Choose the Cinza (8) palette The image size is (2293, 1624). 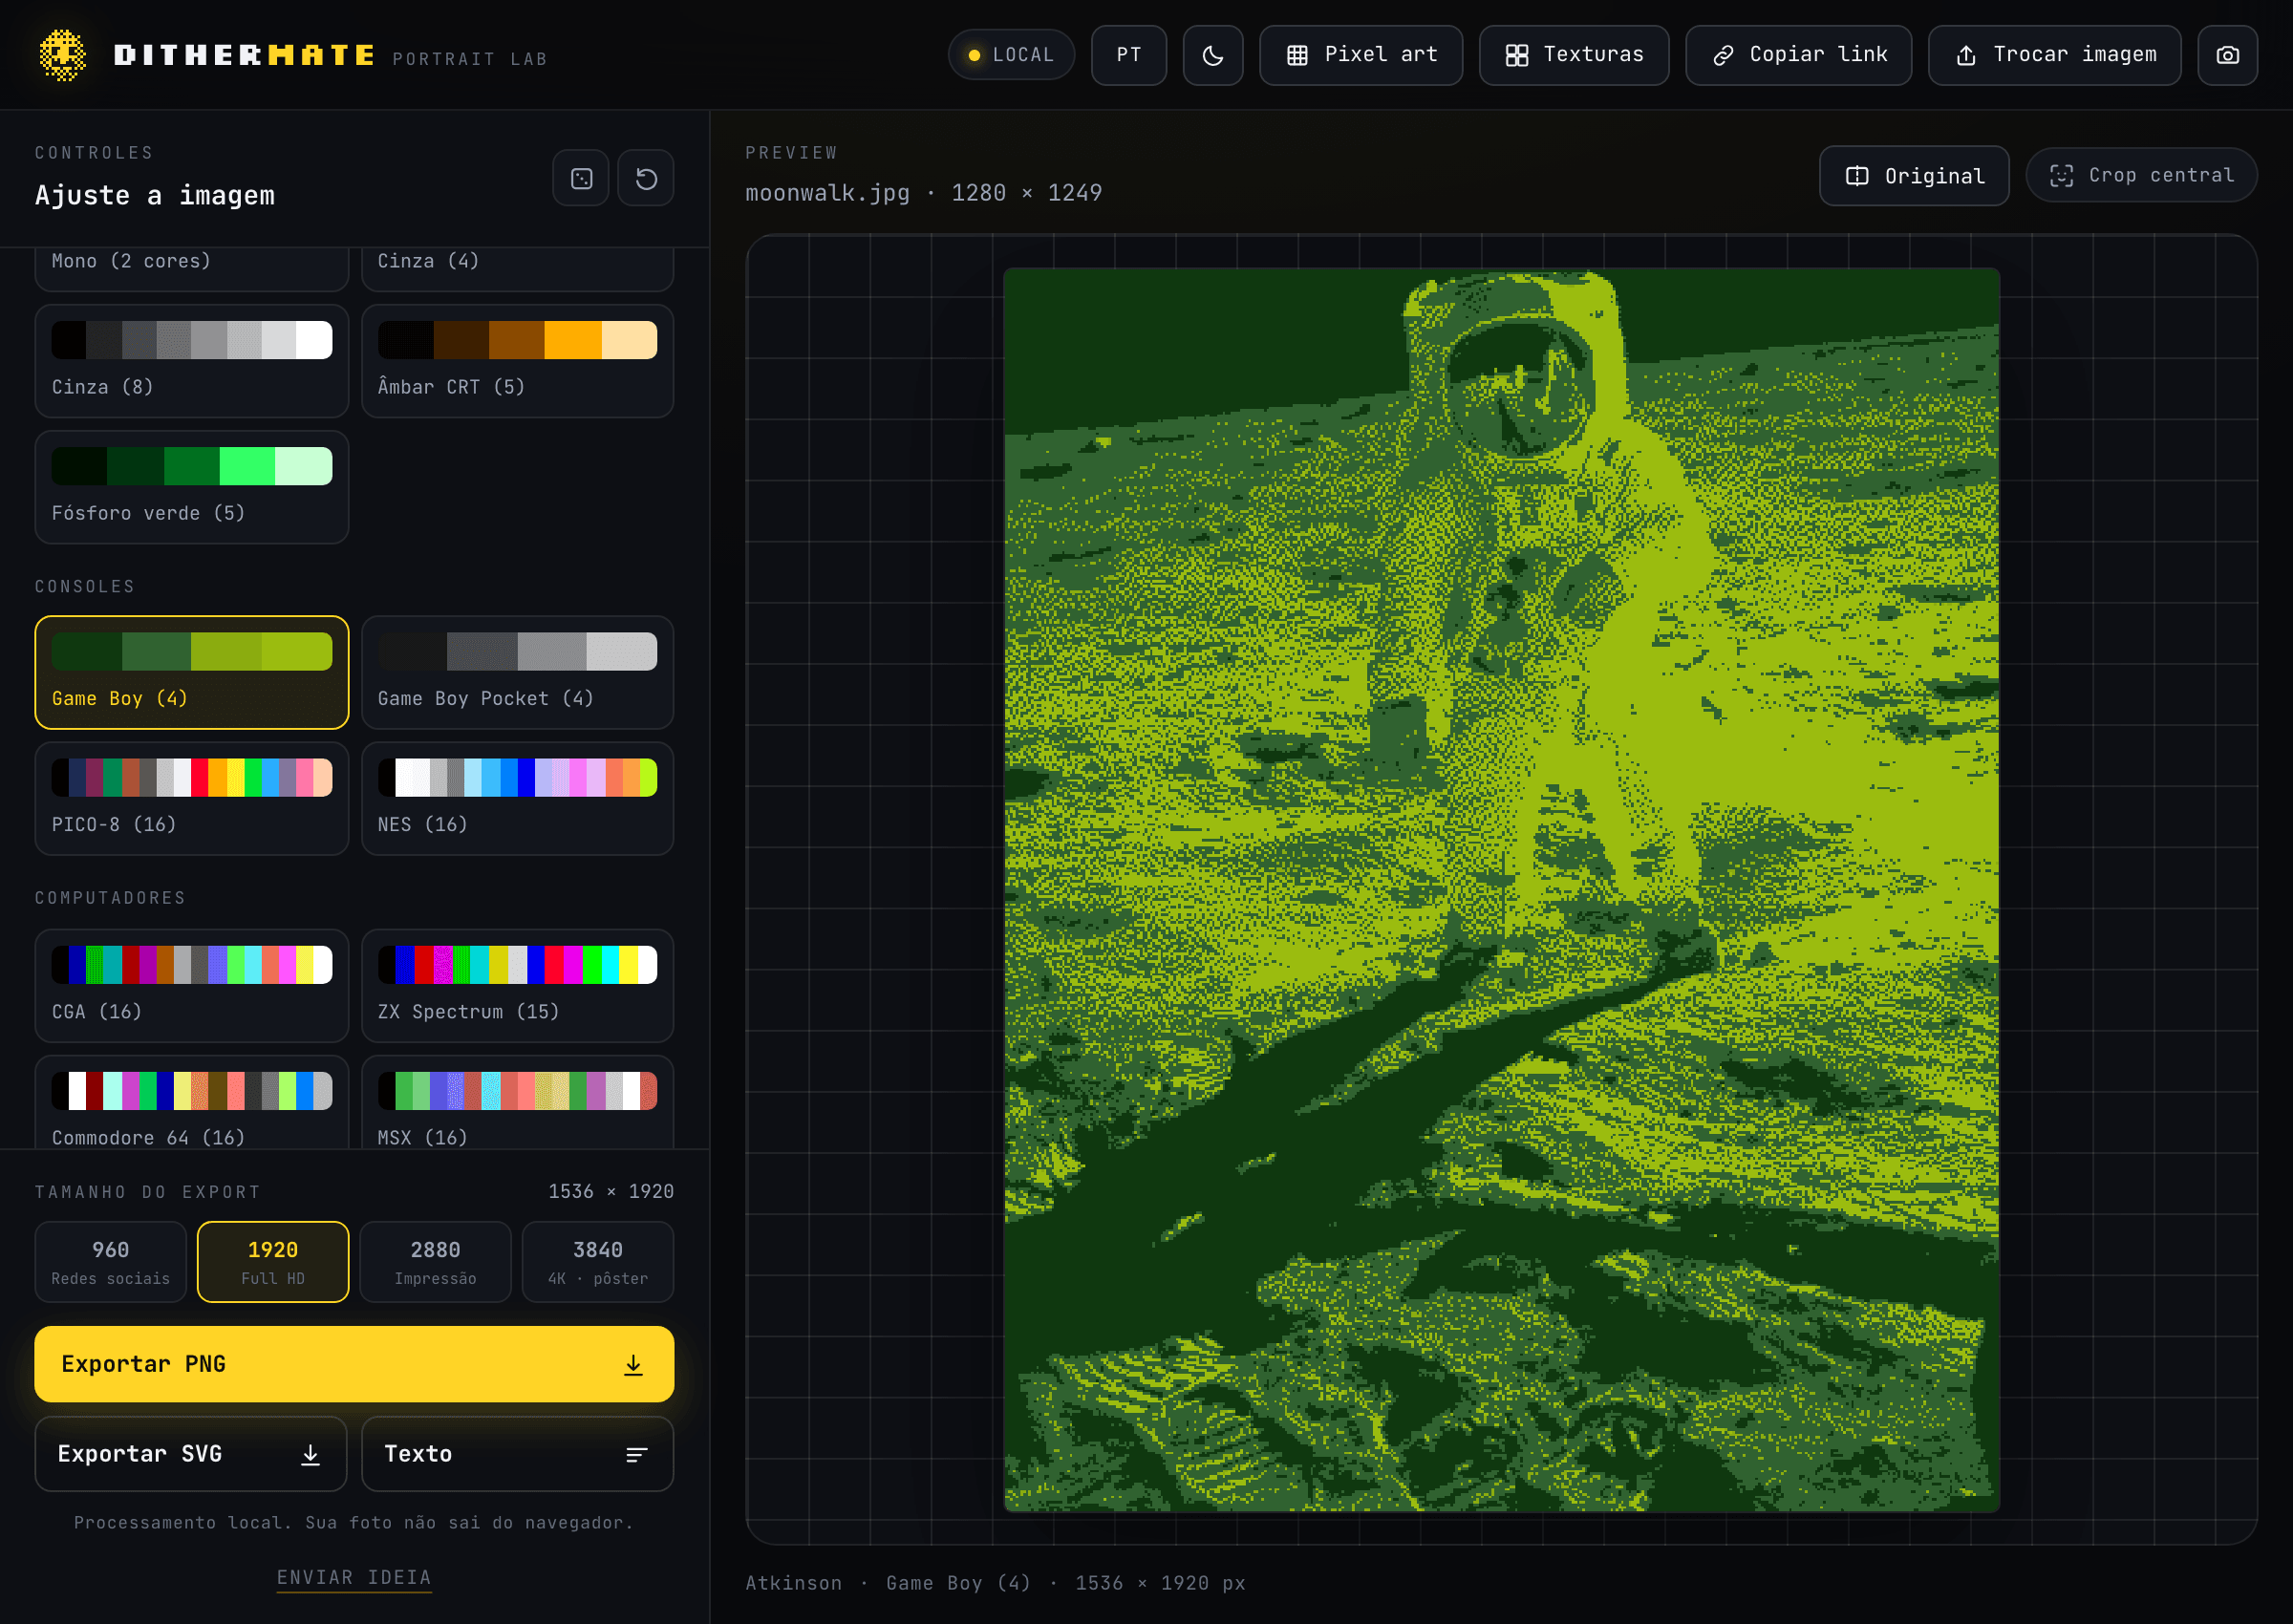(x=192, y=361)
